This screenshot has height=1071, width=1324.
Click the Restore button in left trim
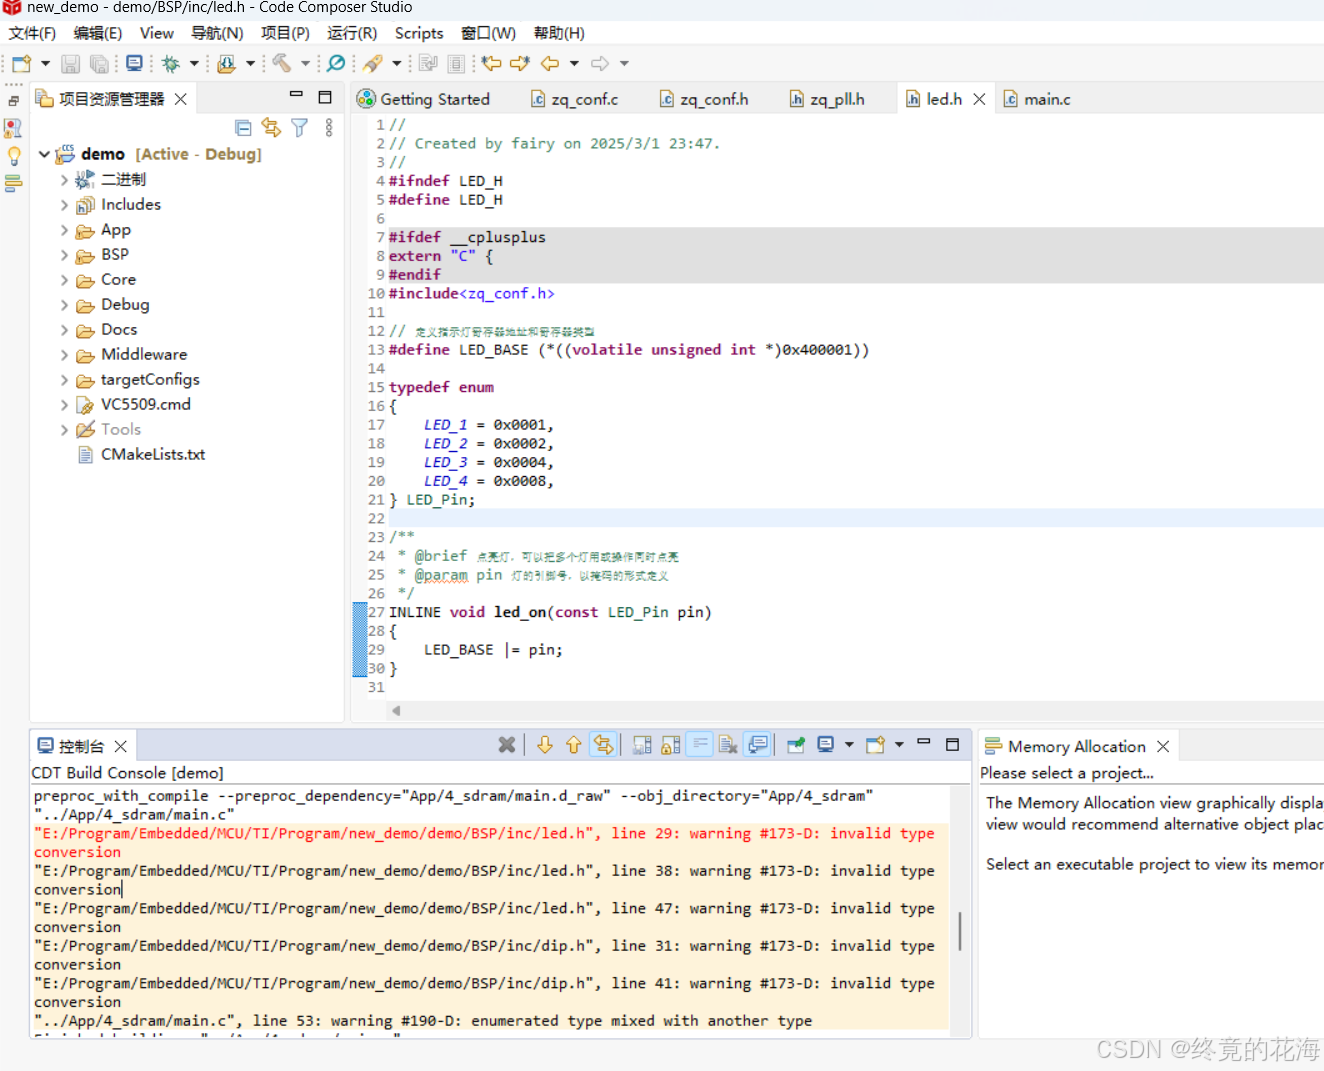(x=13, y=101)
